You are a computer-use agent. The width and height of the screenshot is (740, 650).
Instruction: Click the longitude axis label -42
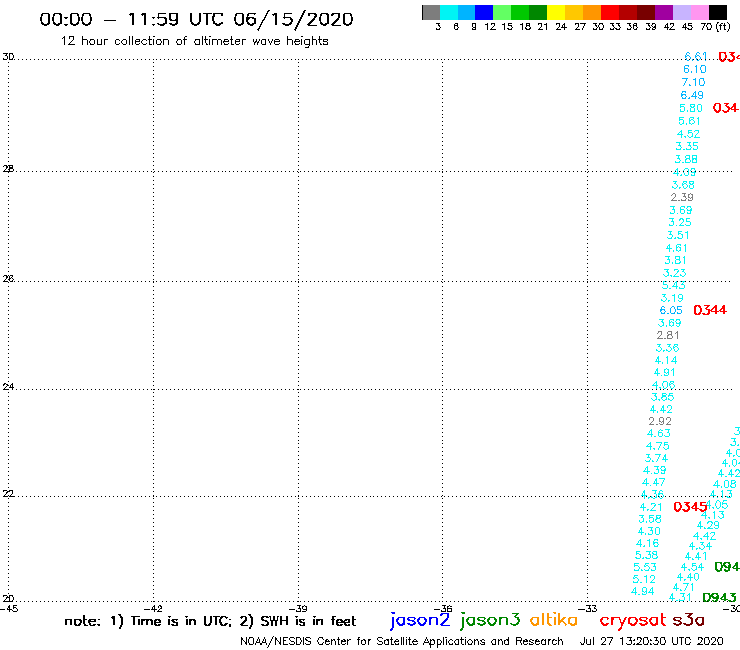pos(153,609)
